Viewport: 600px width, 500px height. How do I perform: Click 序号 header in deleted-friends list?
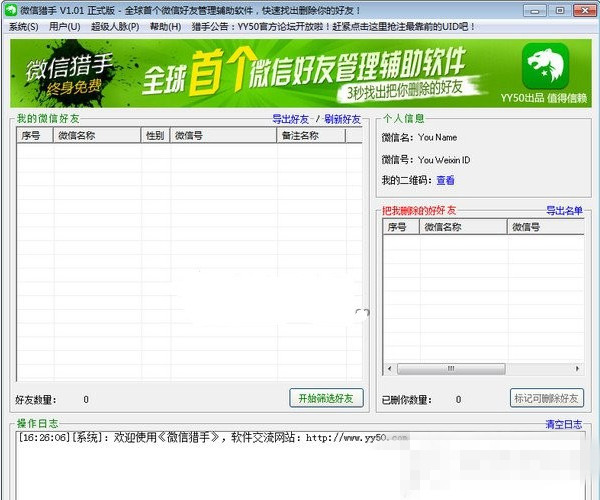tap(401, 227)
